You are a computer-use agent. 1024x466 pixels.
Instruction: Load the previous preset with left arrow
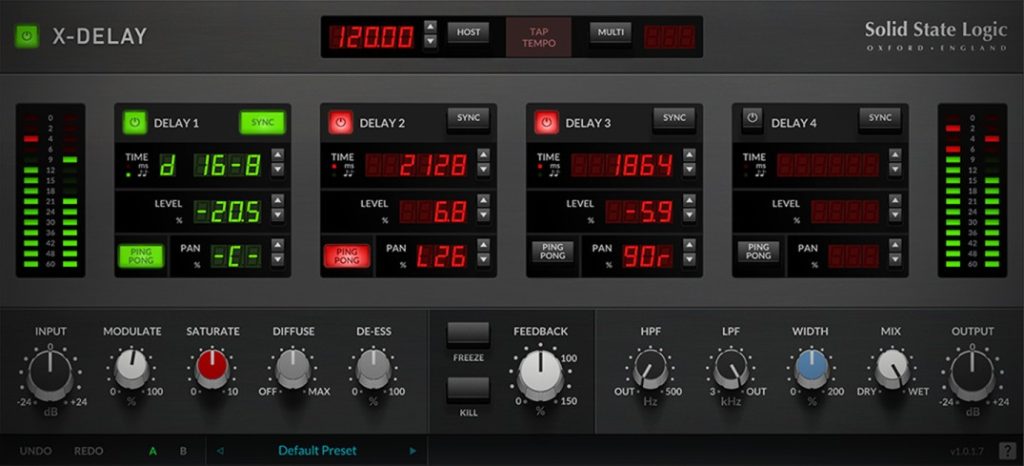coord(220,451)
